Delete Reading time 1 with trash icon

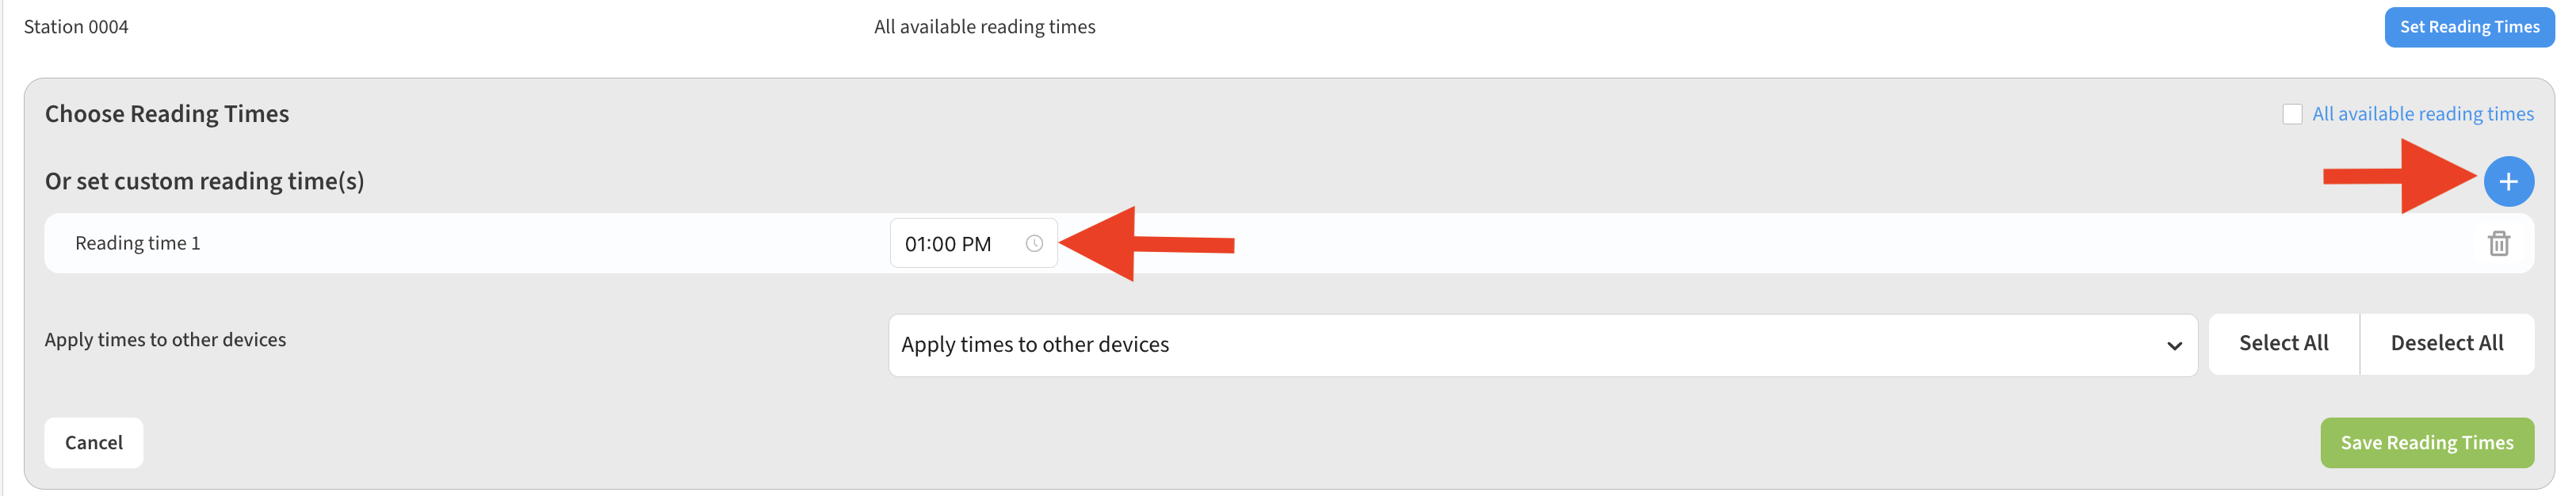click(2498, 243)
